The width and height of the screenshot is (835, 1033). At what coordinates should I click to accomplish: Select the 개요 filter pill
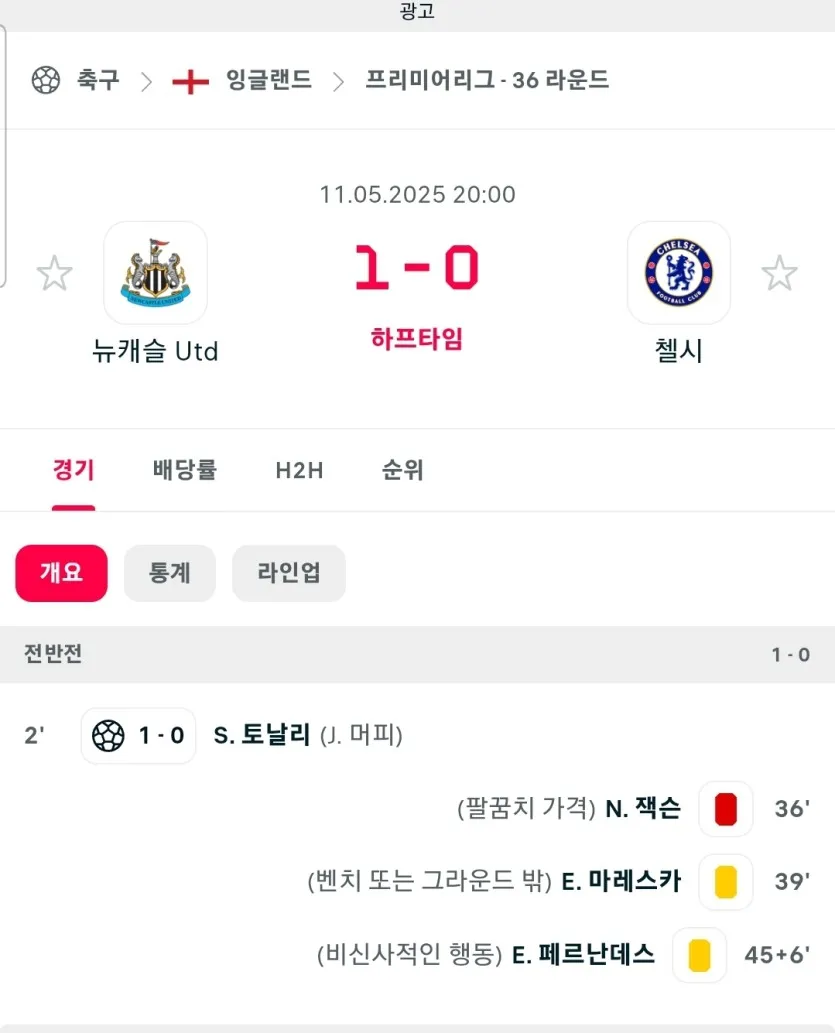click(61, 573)
